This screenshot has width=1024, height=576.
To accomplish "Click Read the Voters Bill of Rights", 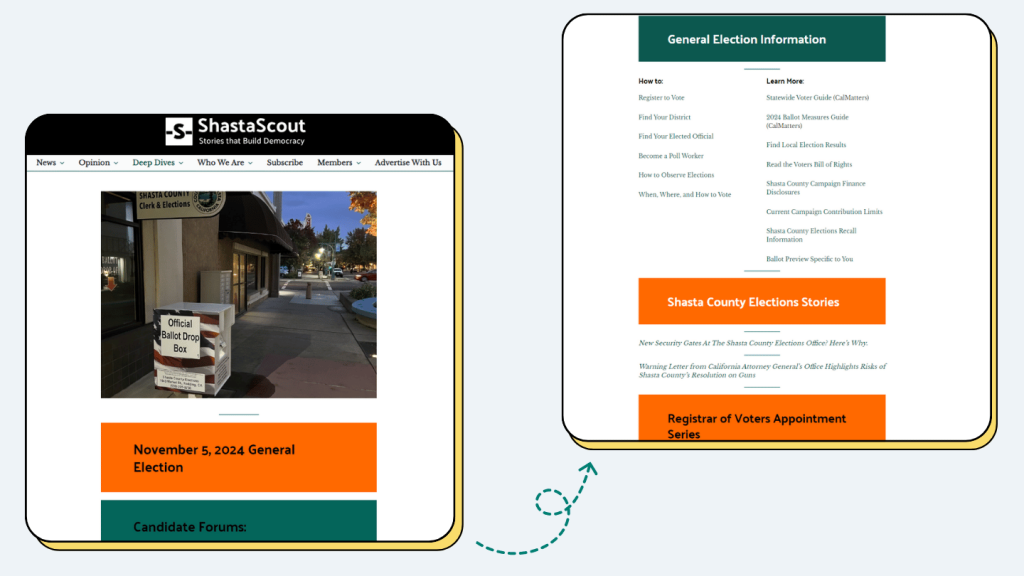I will 808,164.
